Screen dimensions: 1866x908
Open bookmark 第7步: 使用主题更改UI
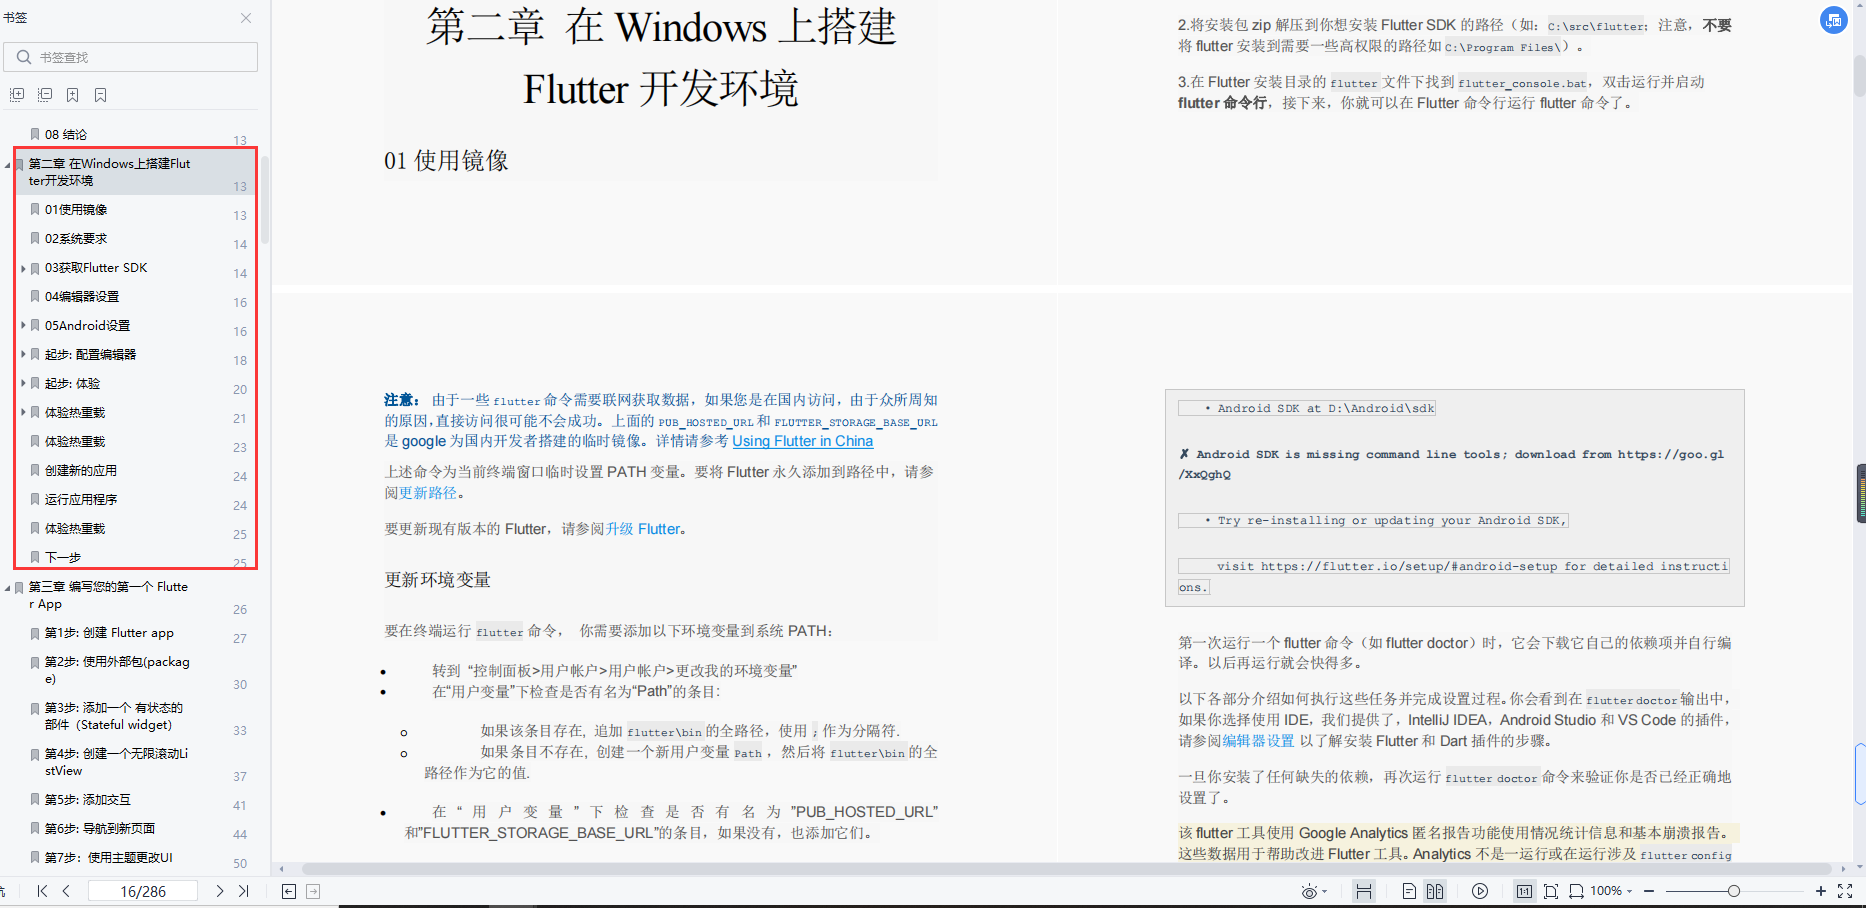[x=109, y=858]
